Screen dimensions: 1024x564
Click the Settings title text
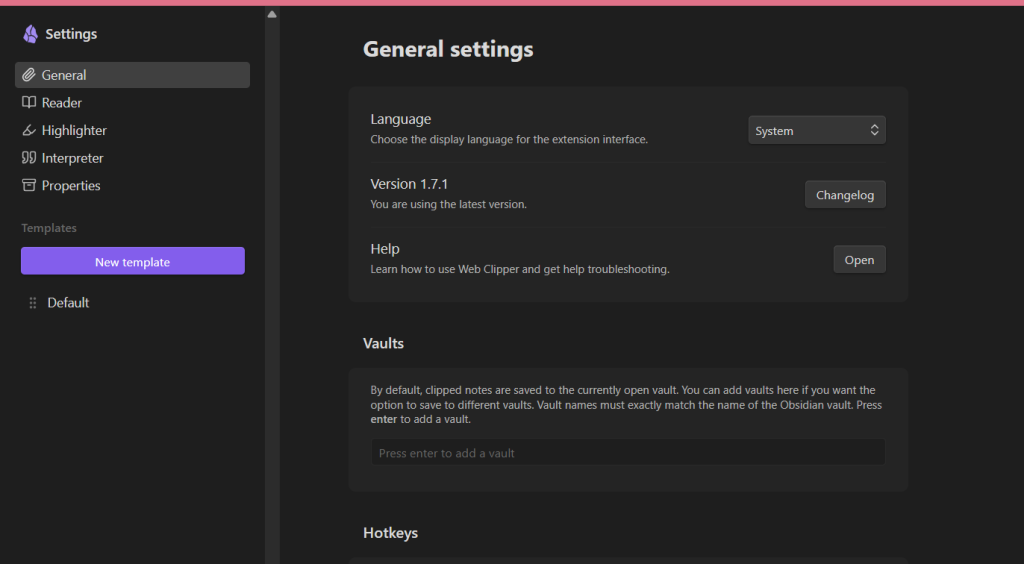[71, 34]
